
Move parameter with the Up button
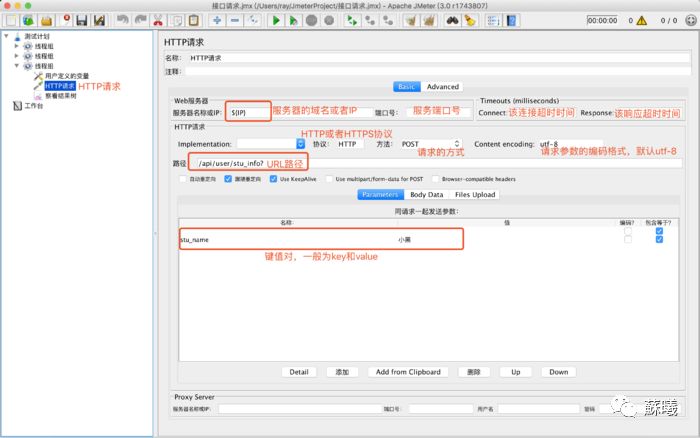[516, 372]
